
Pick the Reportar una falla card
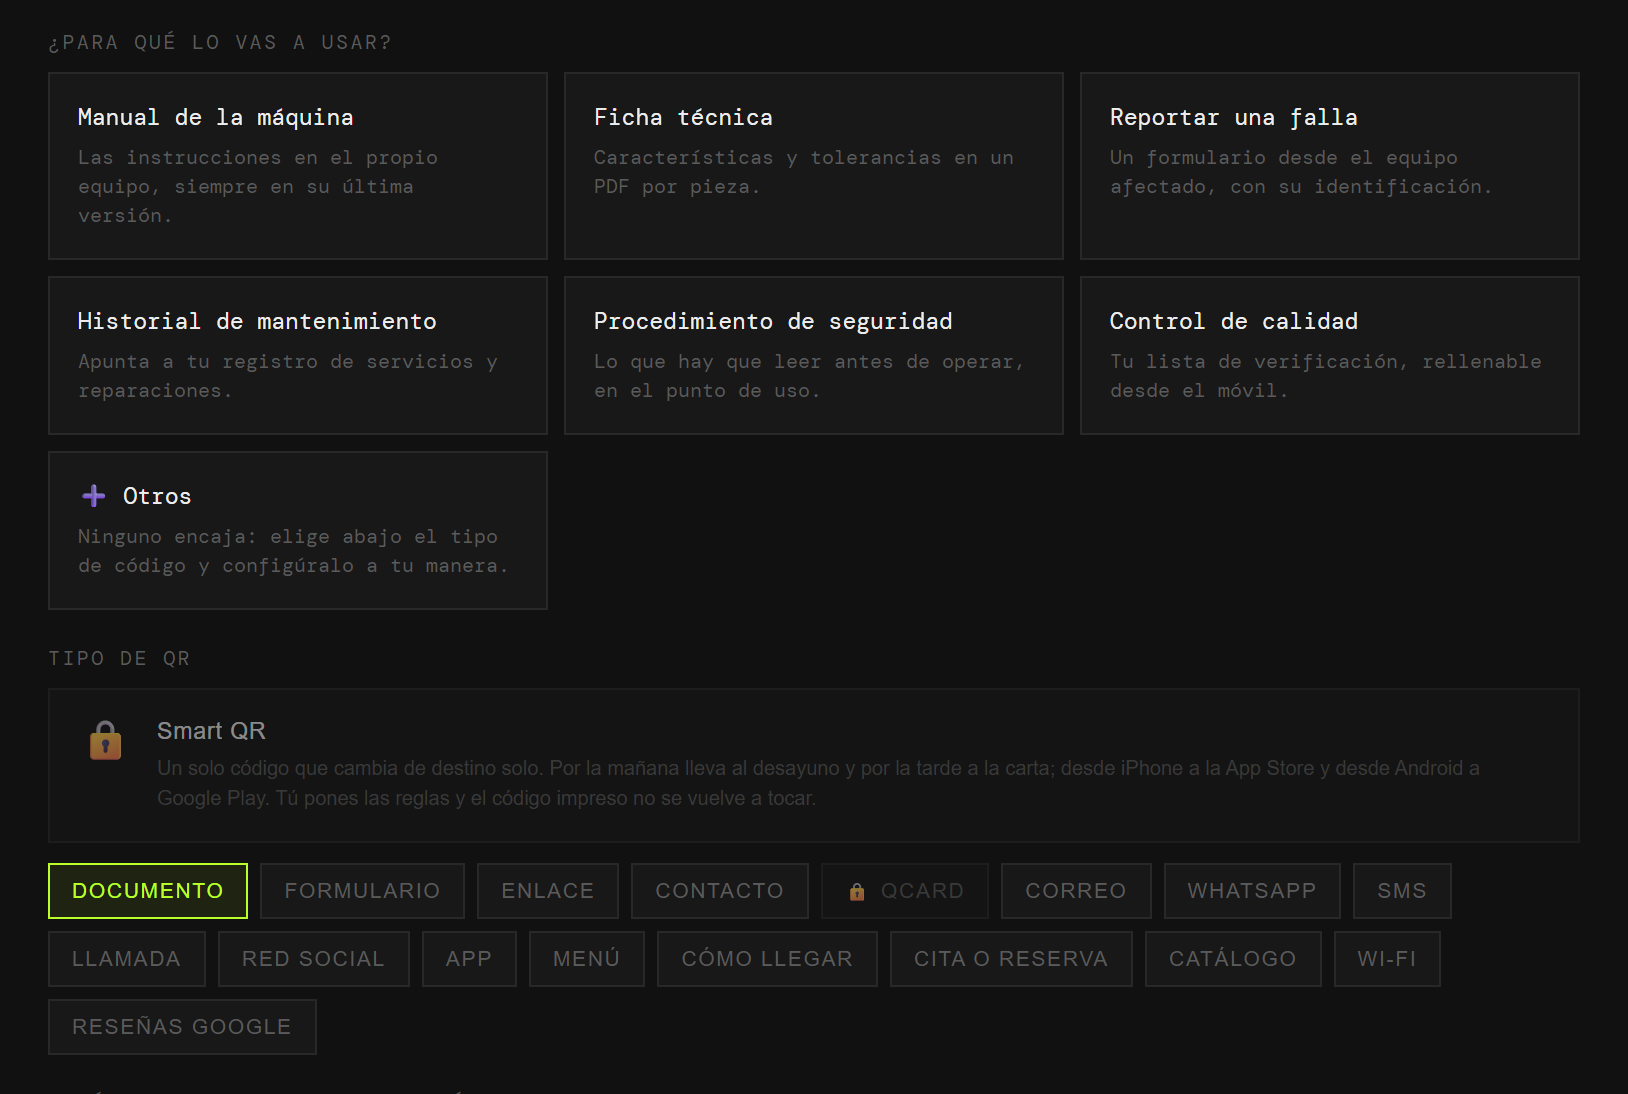1330,166
